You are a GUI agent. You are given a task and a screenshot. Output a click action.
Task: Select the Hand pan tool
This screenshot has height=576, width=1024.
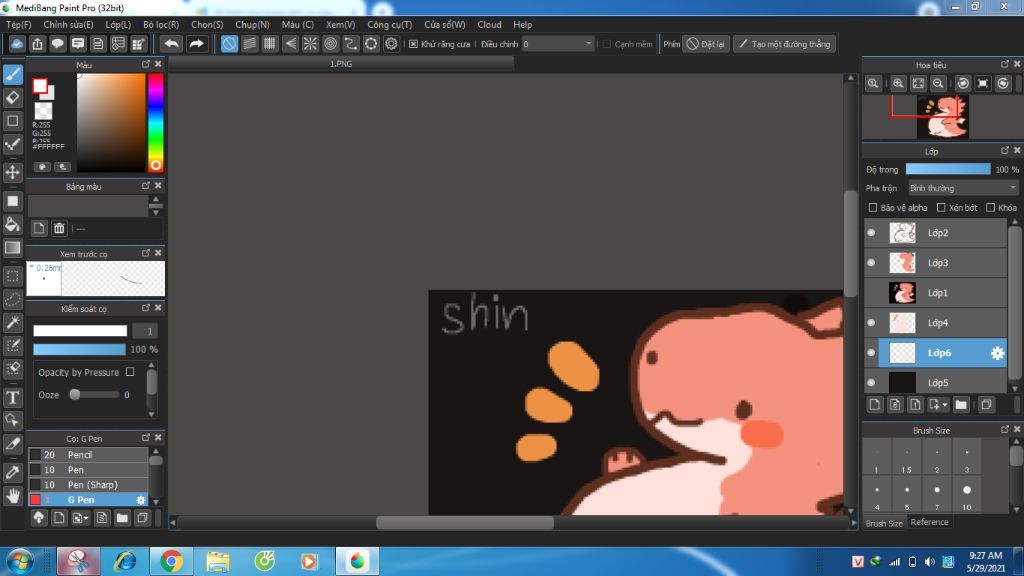13,496
